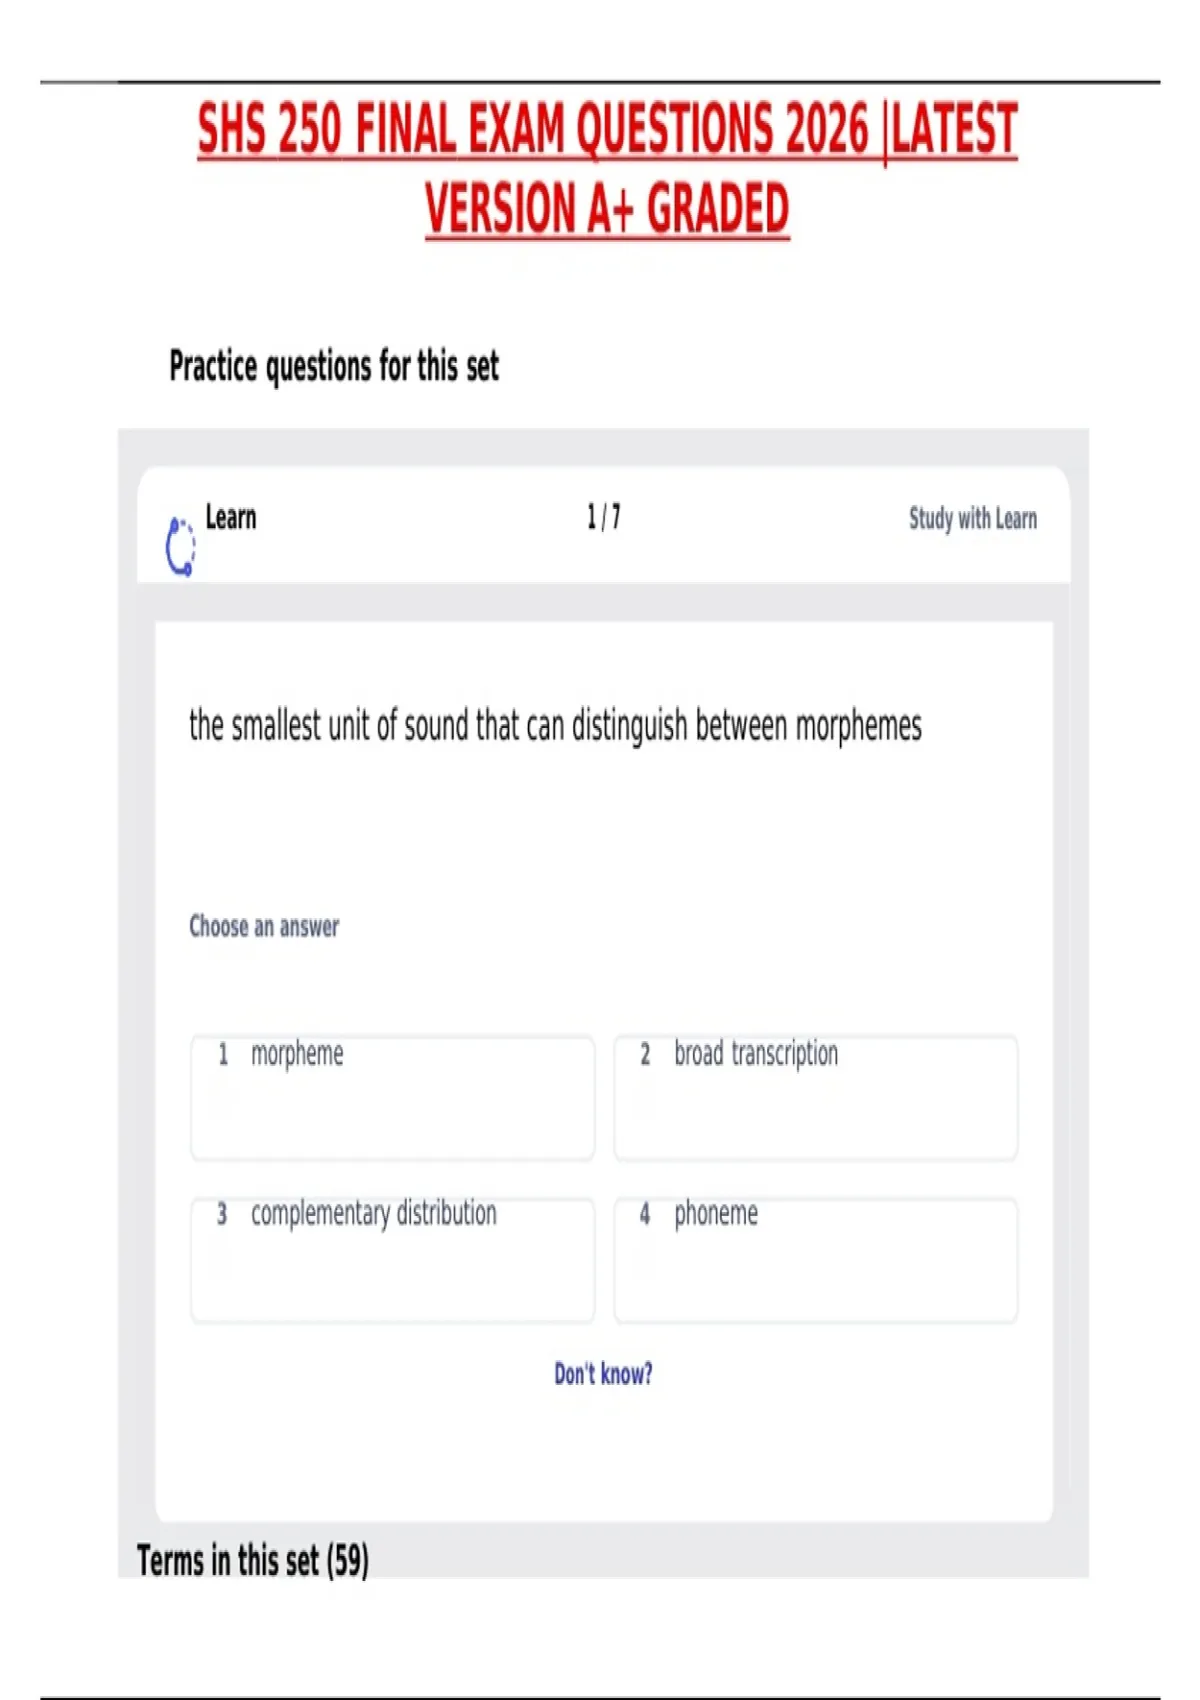Viewport: 1200px width, 1700px height.
Task: Click the VERSION A+ GRADED title line
Action: [x=607, y=208]
